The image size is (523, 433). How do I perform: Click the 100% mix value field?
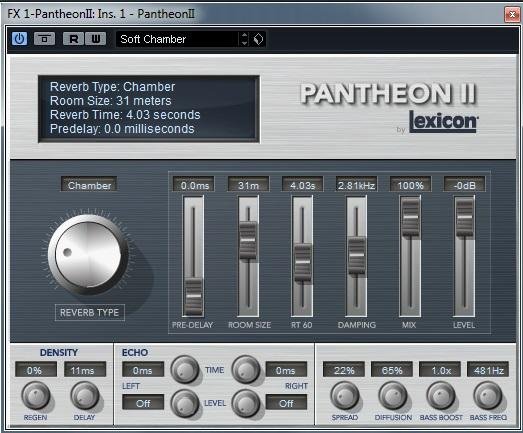coord(411,185)
